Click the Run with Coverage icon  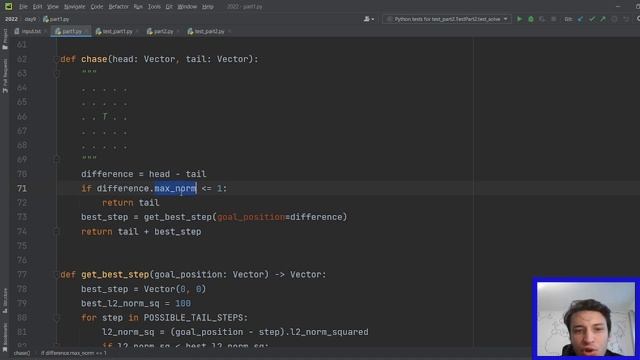click(542, 19)
